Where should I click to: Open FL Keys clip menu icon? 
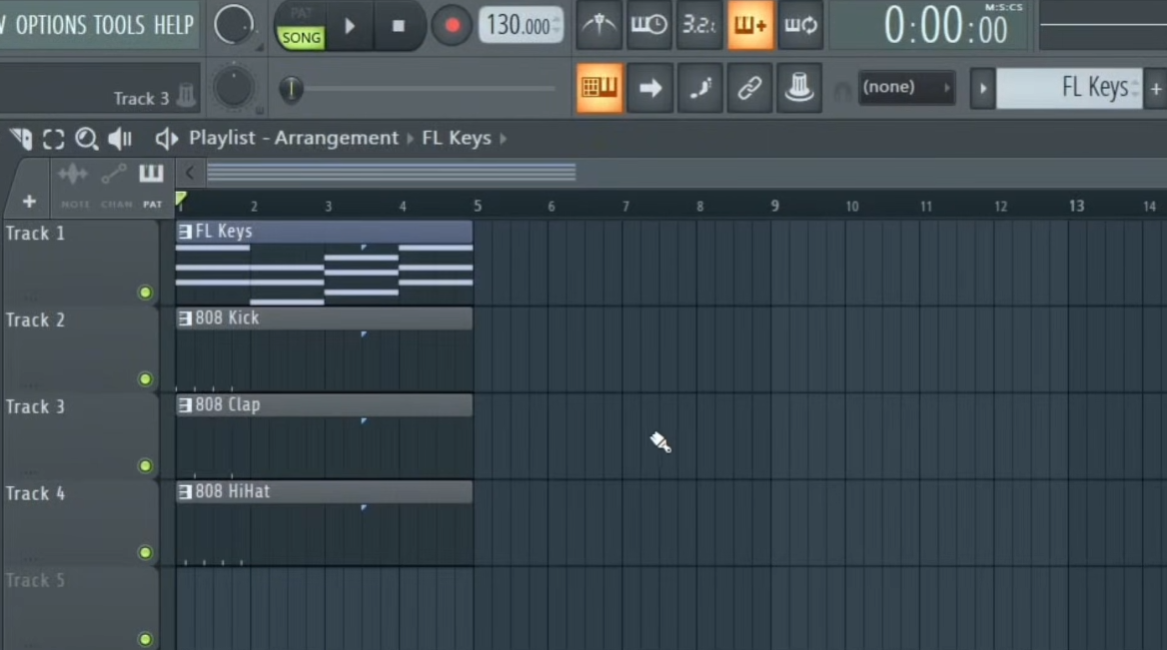click(185, 232)
